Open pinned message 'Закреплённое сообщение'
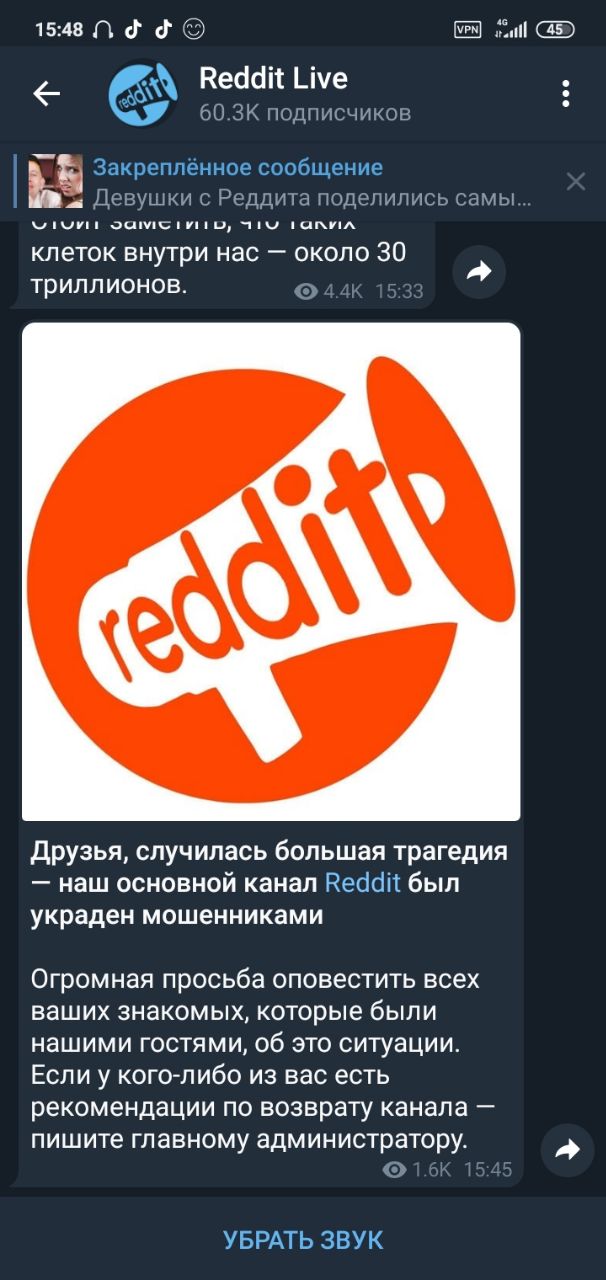Screen dimensions: 606x1280 tap(238, 167)
